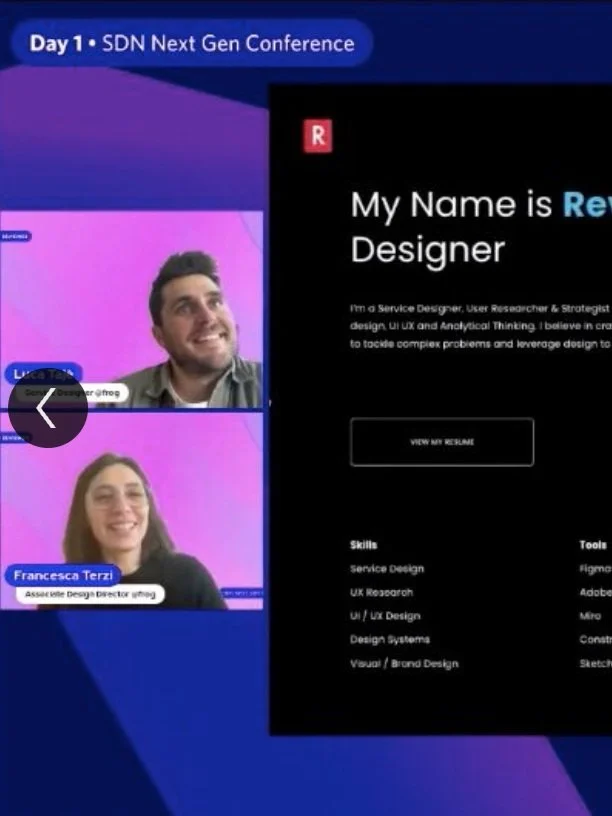Select the Day 1 SDN Next Gen Conference banner
The image size is (612, 816).
(x=192, y=43)
